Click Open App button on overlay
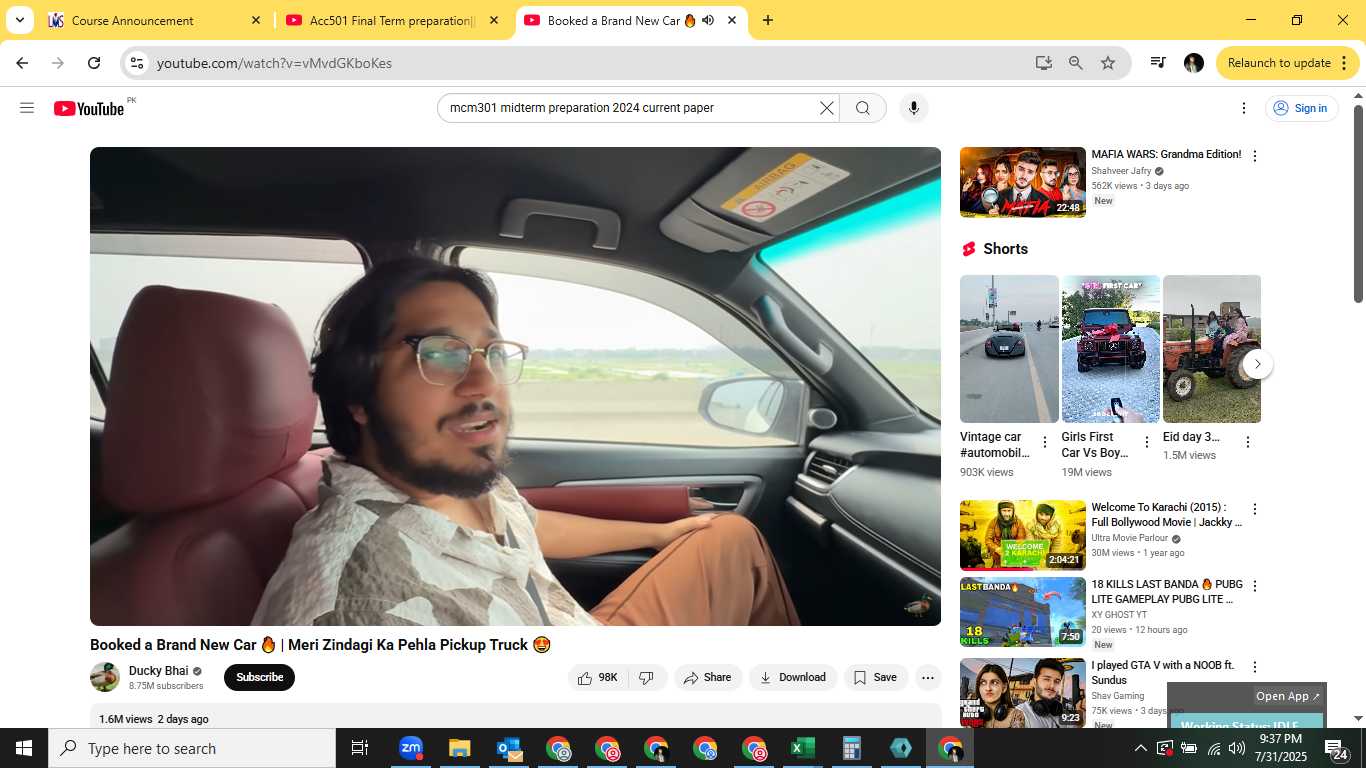 [x=1288, y=696]
